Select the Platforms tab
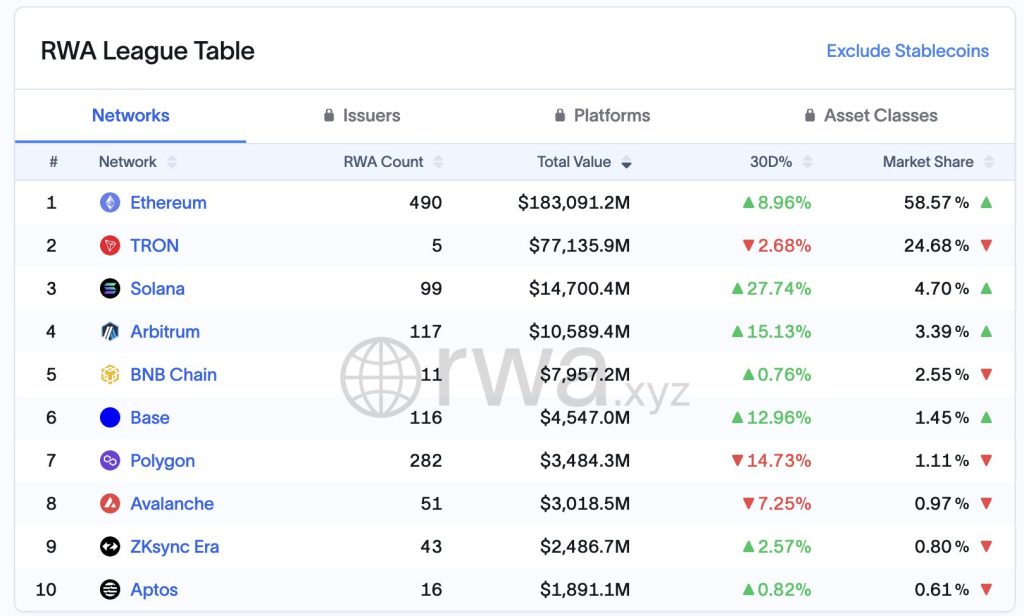Screen dimensions: 1024x616 [x=602, y=116]
